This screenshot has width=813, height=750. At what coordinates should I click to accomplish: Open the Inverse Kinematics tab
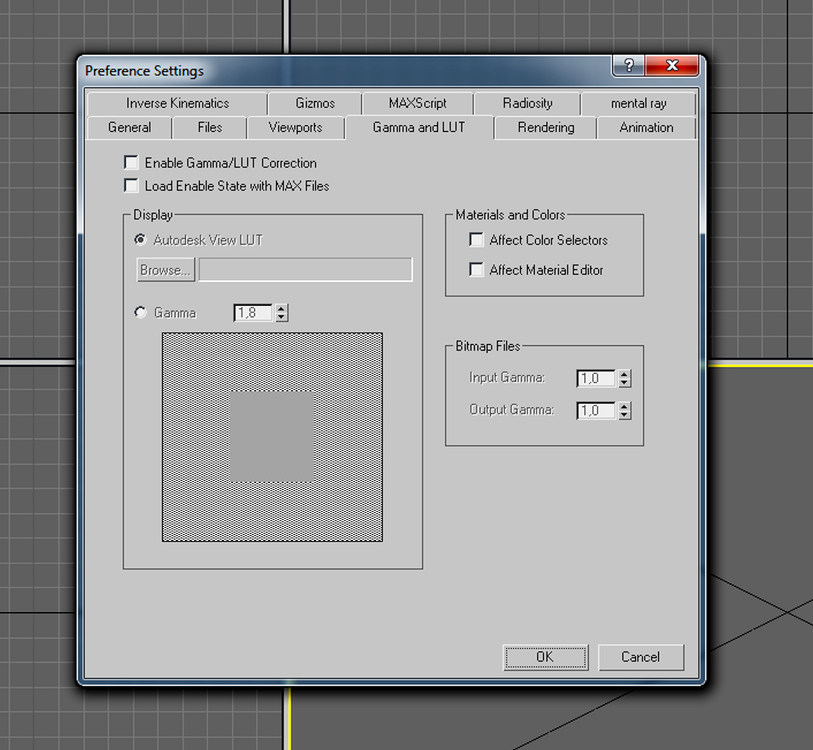click(177, 103)
